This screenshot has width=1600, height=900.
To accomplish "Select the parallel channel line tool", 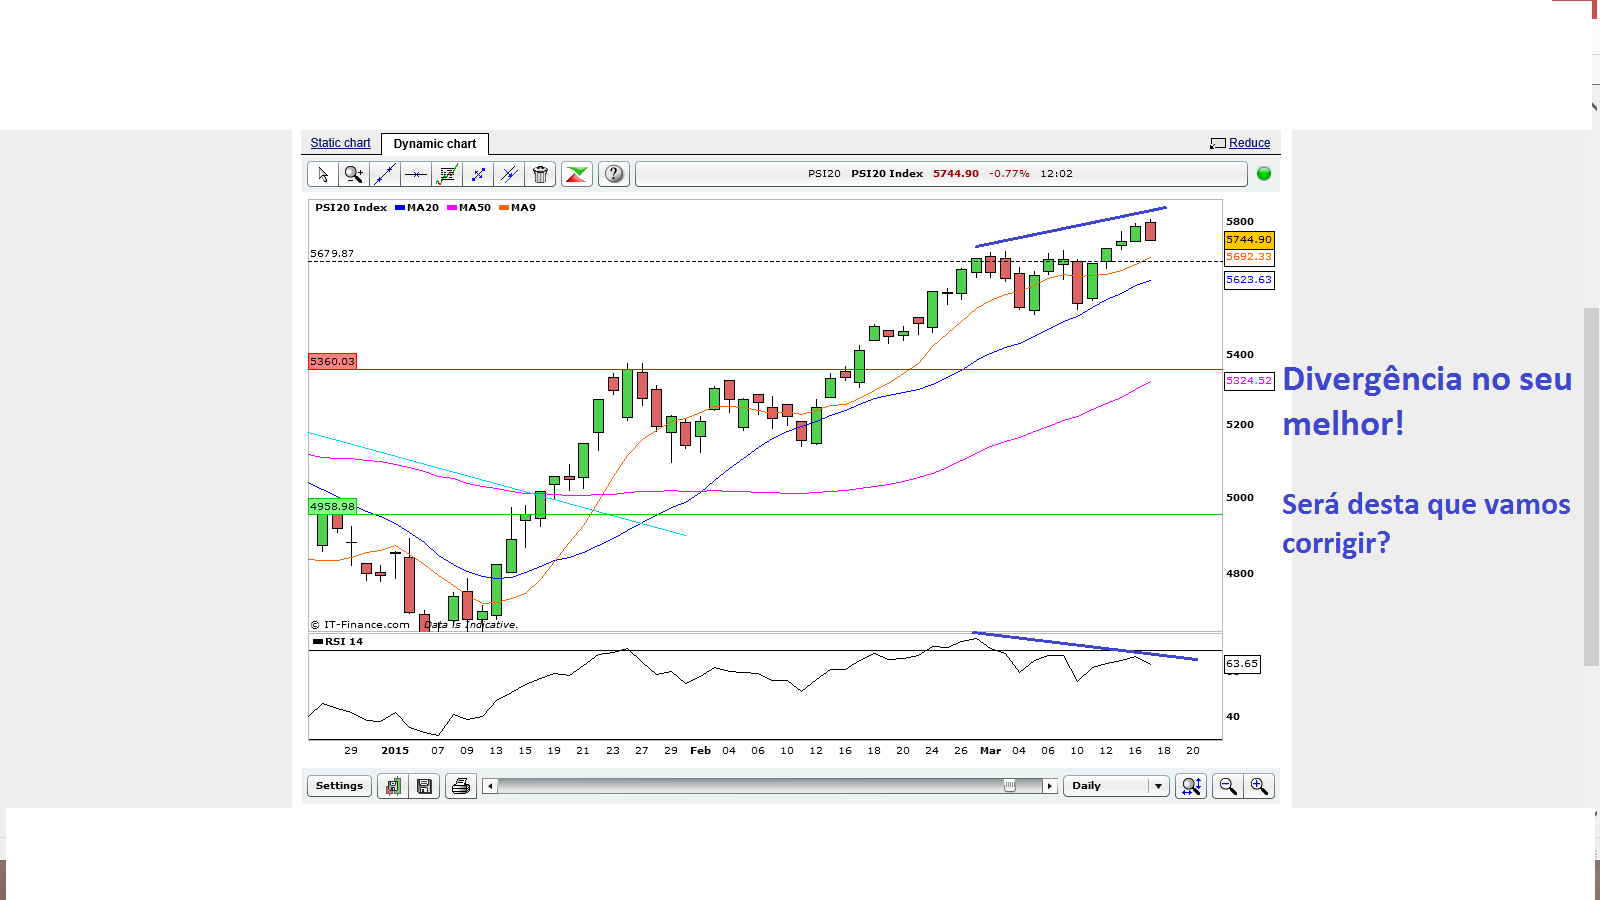I will [509, 174].
